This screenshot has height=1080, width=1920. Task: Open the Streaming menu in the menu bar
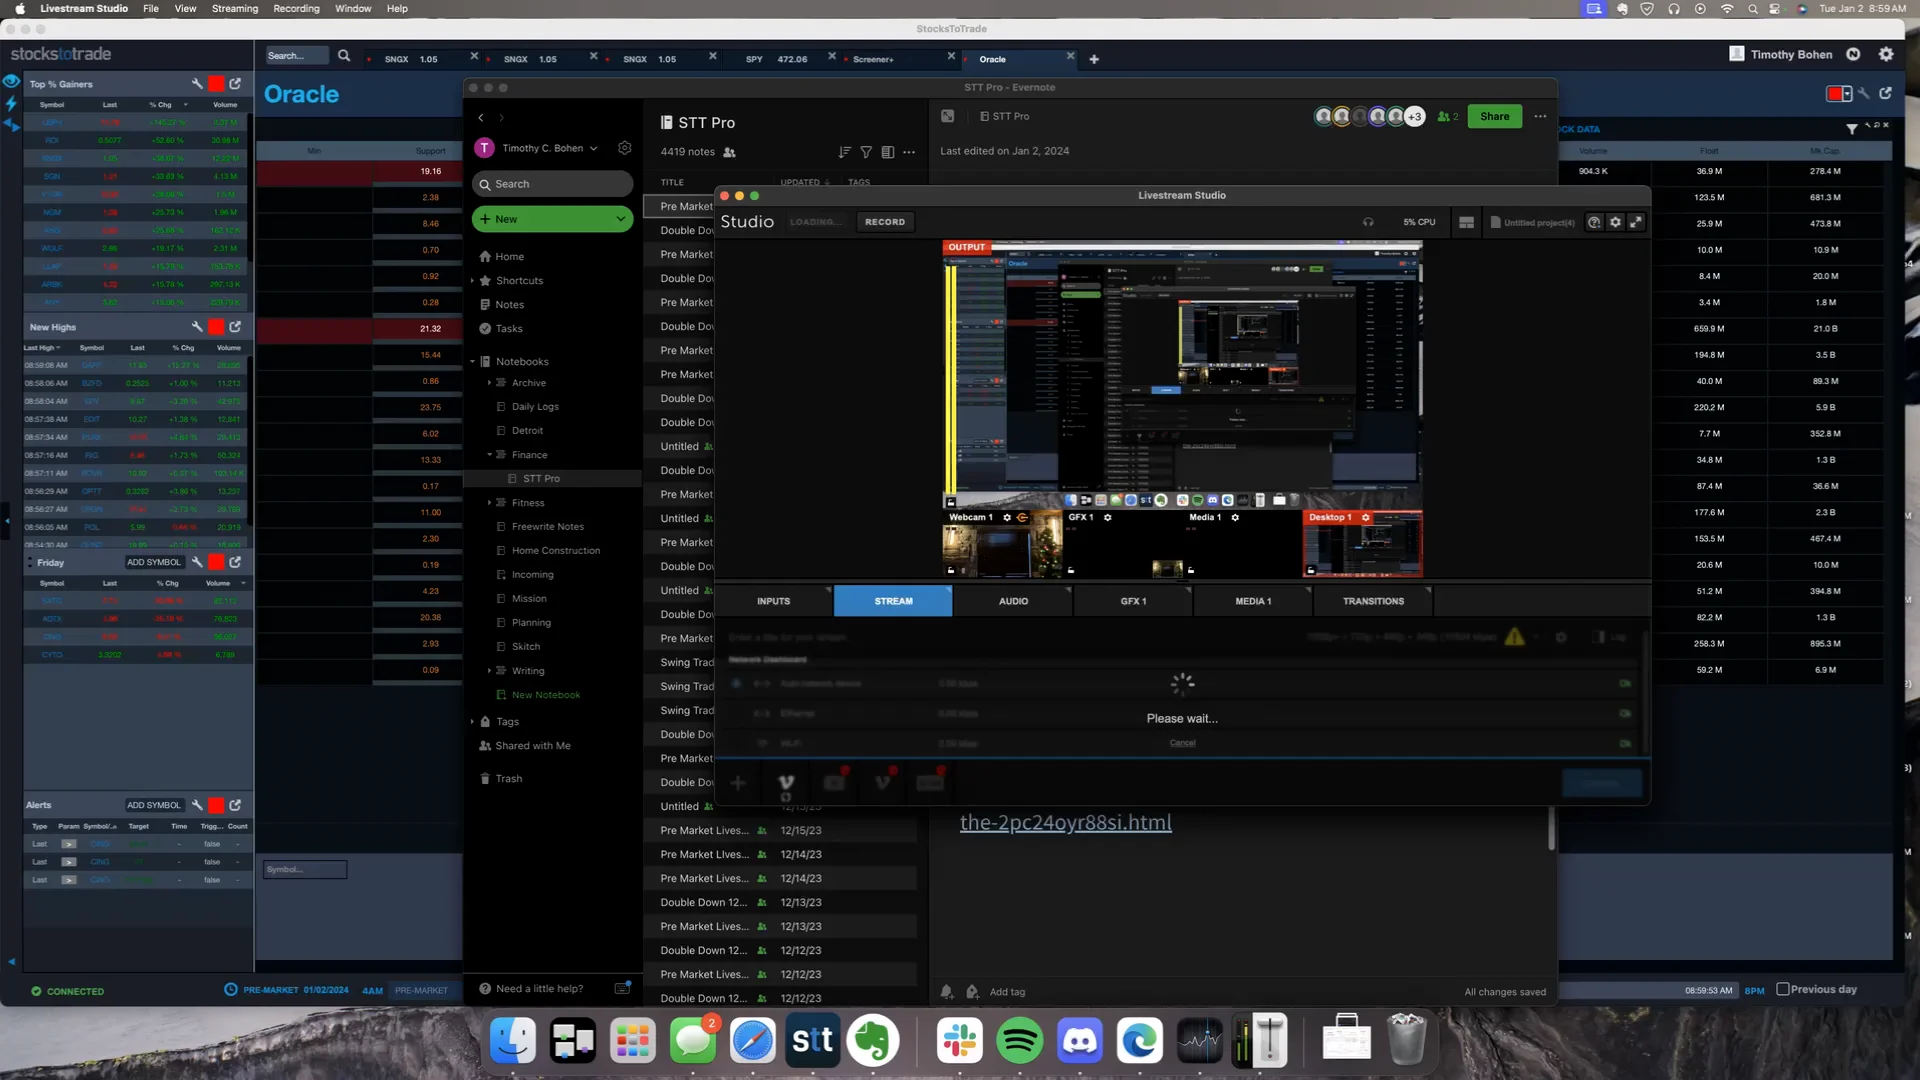235,8
